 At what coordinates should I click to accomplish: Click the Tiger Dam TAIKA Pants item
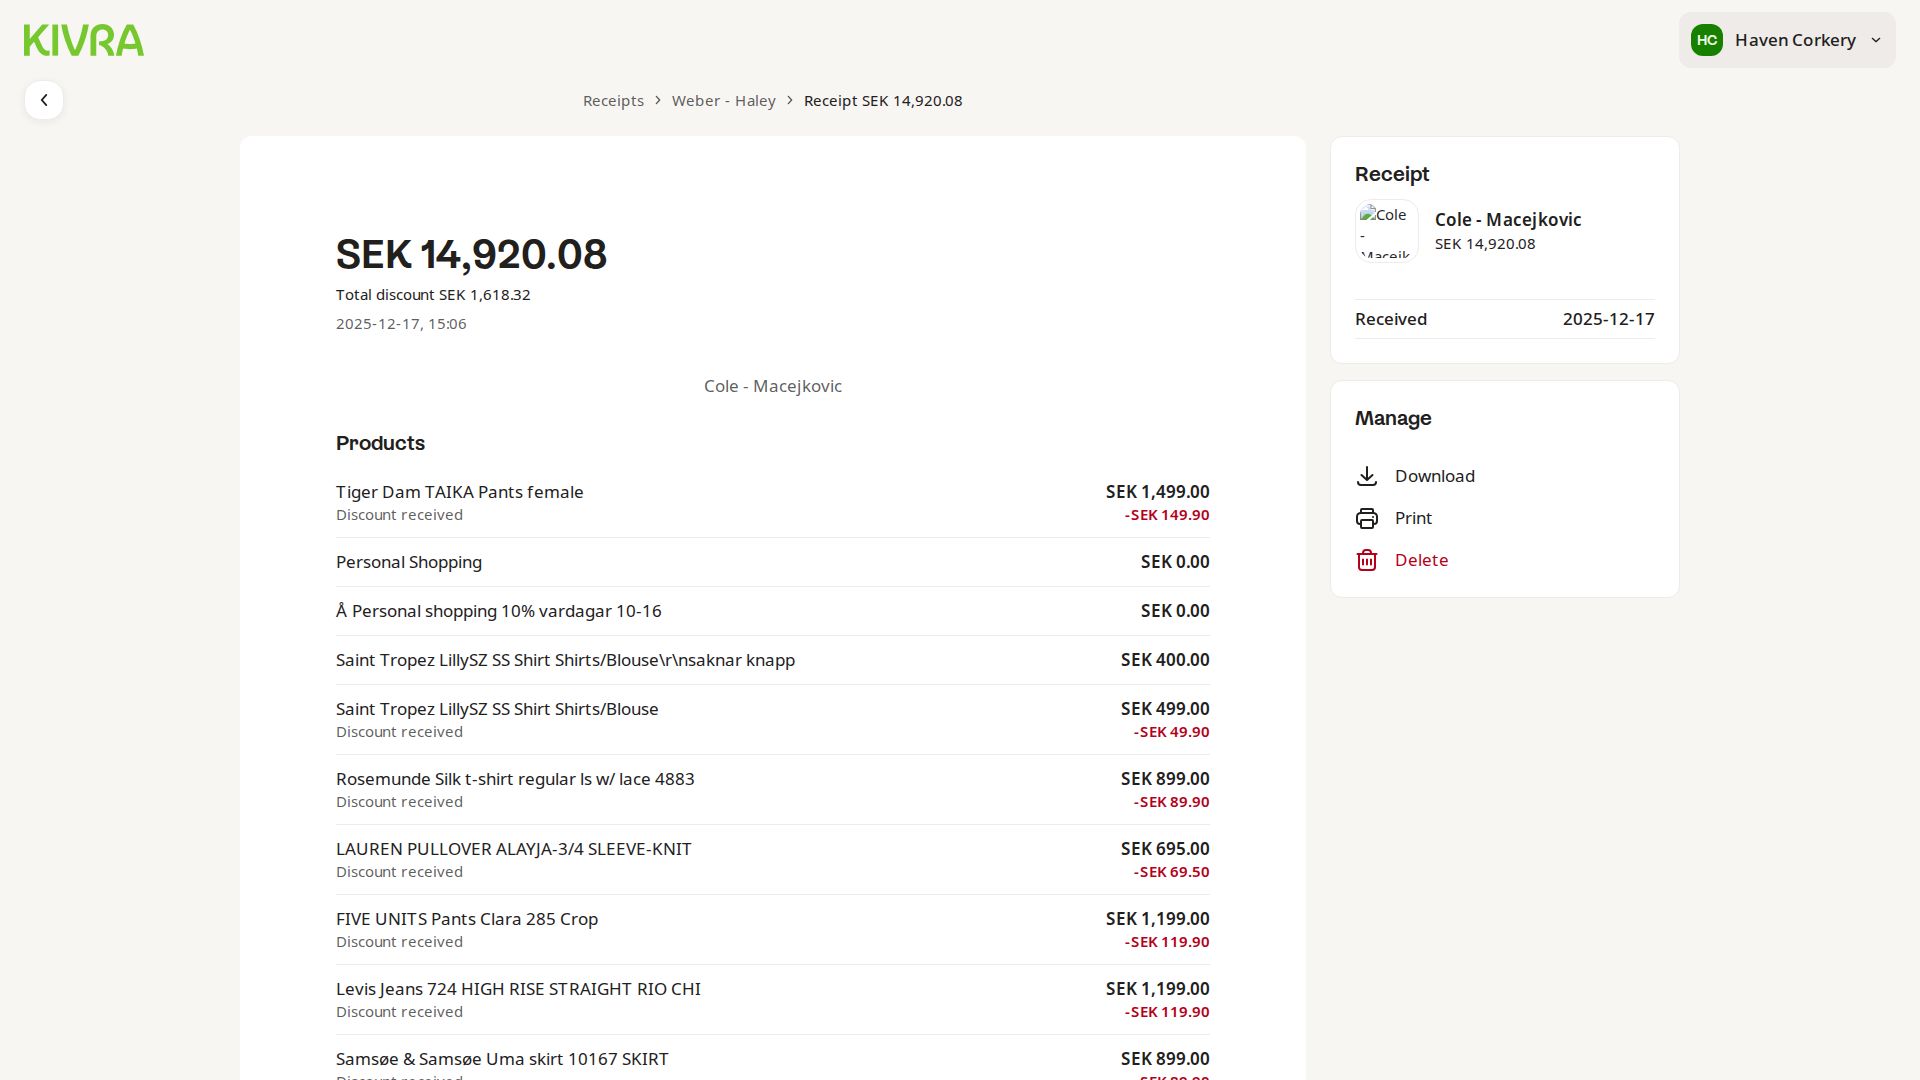pos(460,492)
